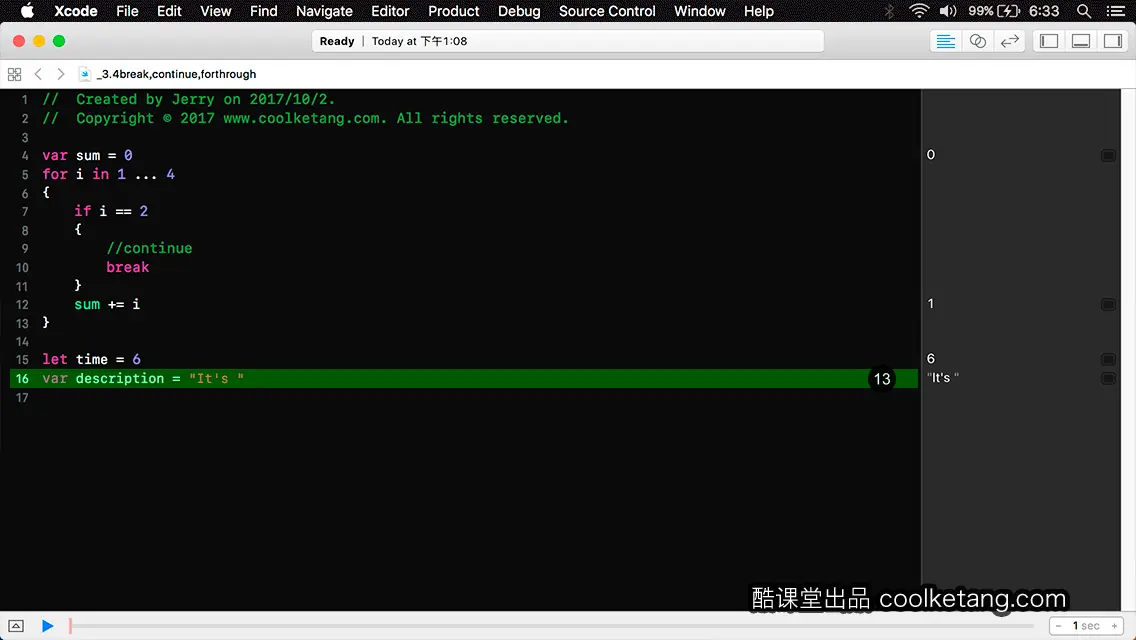Image resolution: width=1136 pixels, height=640 pixels.
Task: Show the standard editor
Action: [x=945, y=41]
